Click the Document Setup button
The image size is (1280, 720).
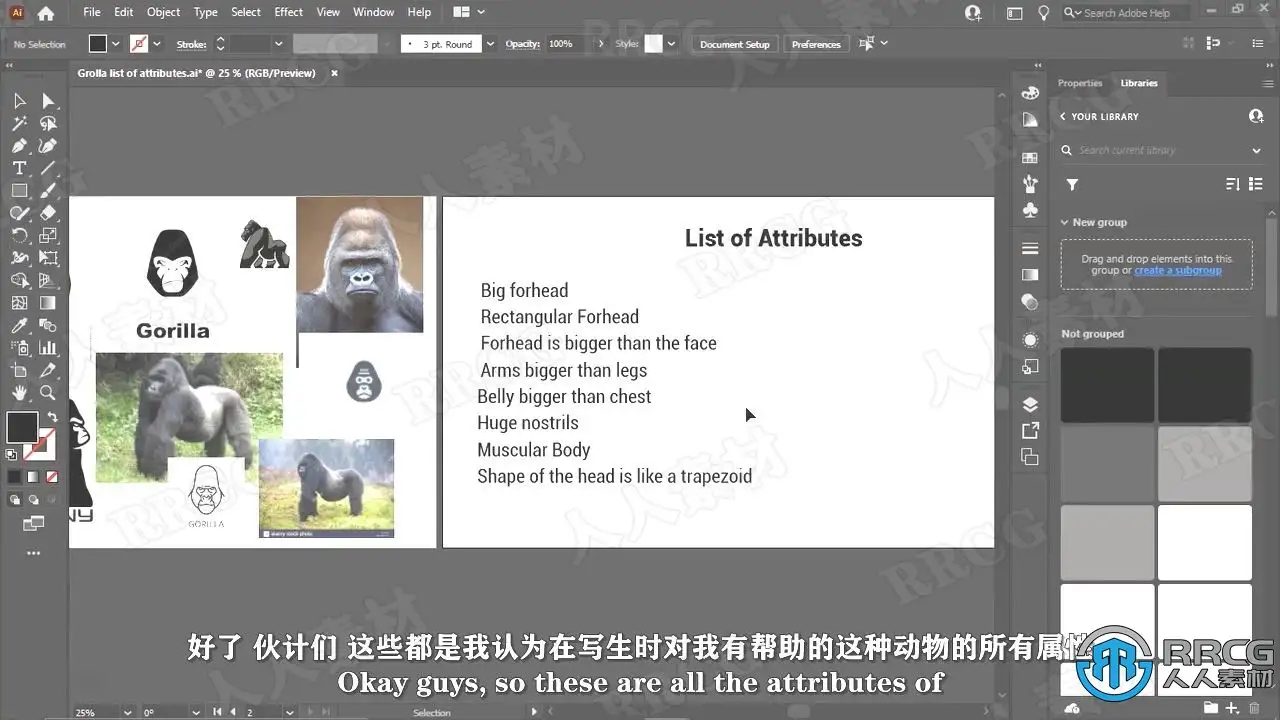pos(735,44)
